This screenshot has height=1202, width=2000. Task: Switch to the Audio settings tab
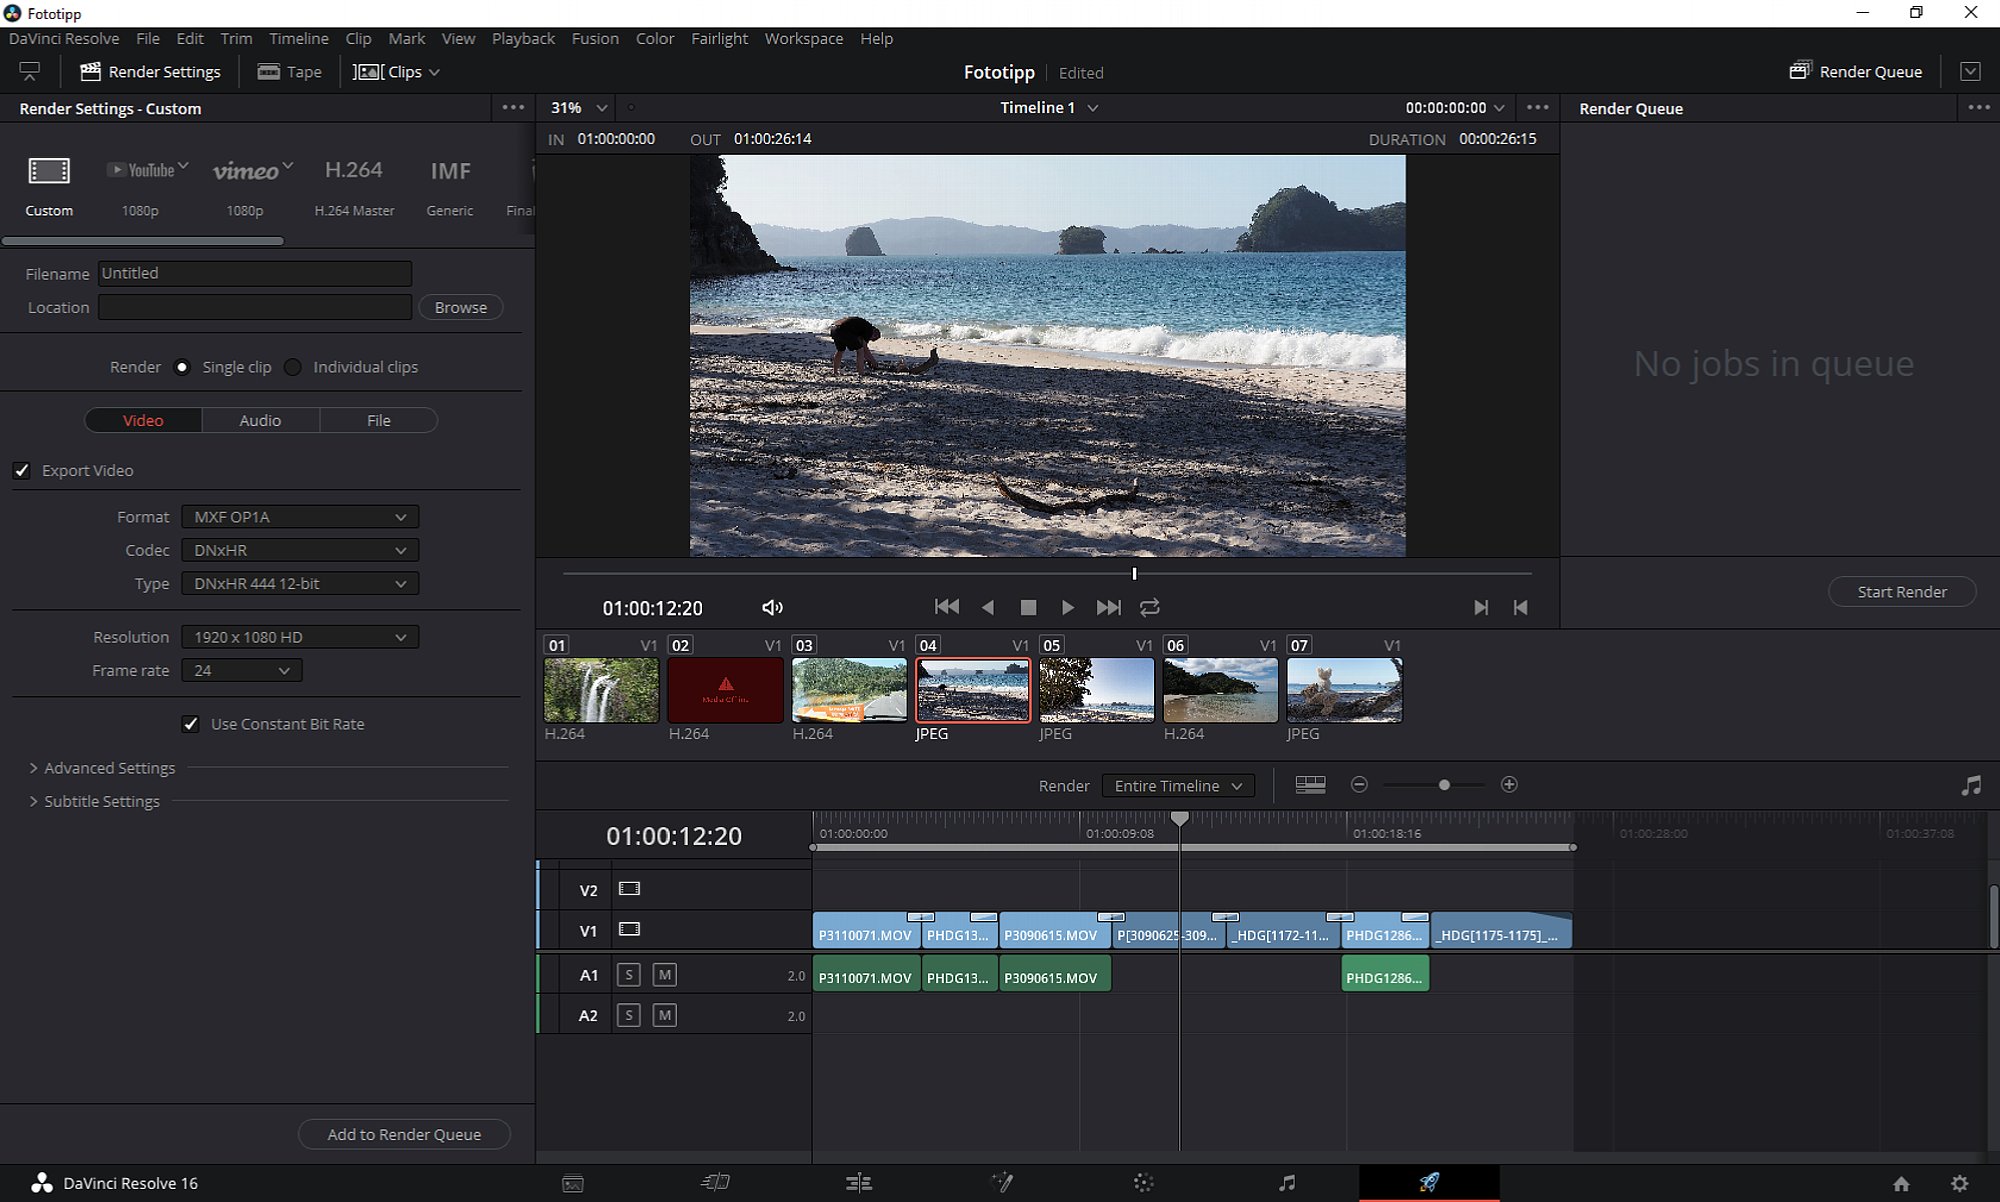[x=260, y=420]
